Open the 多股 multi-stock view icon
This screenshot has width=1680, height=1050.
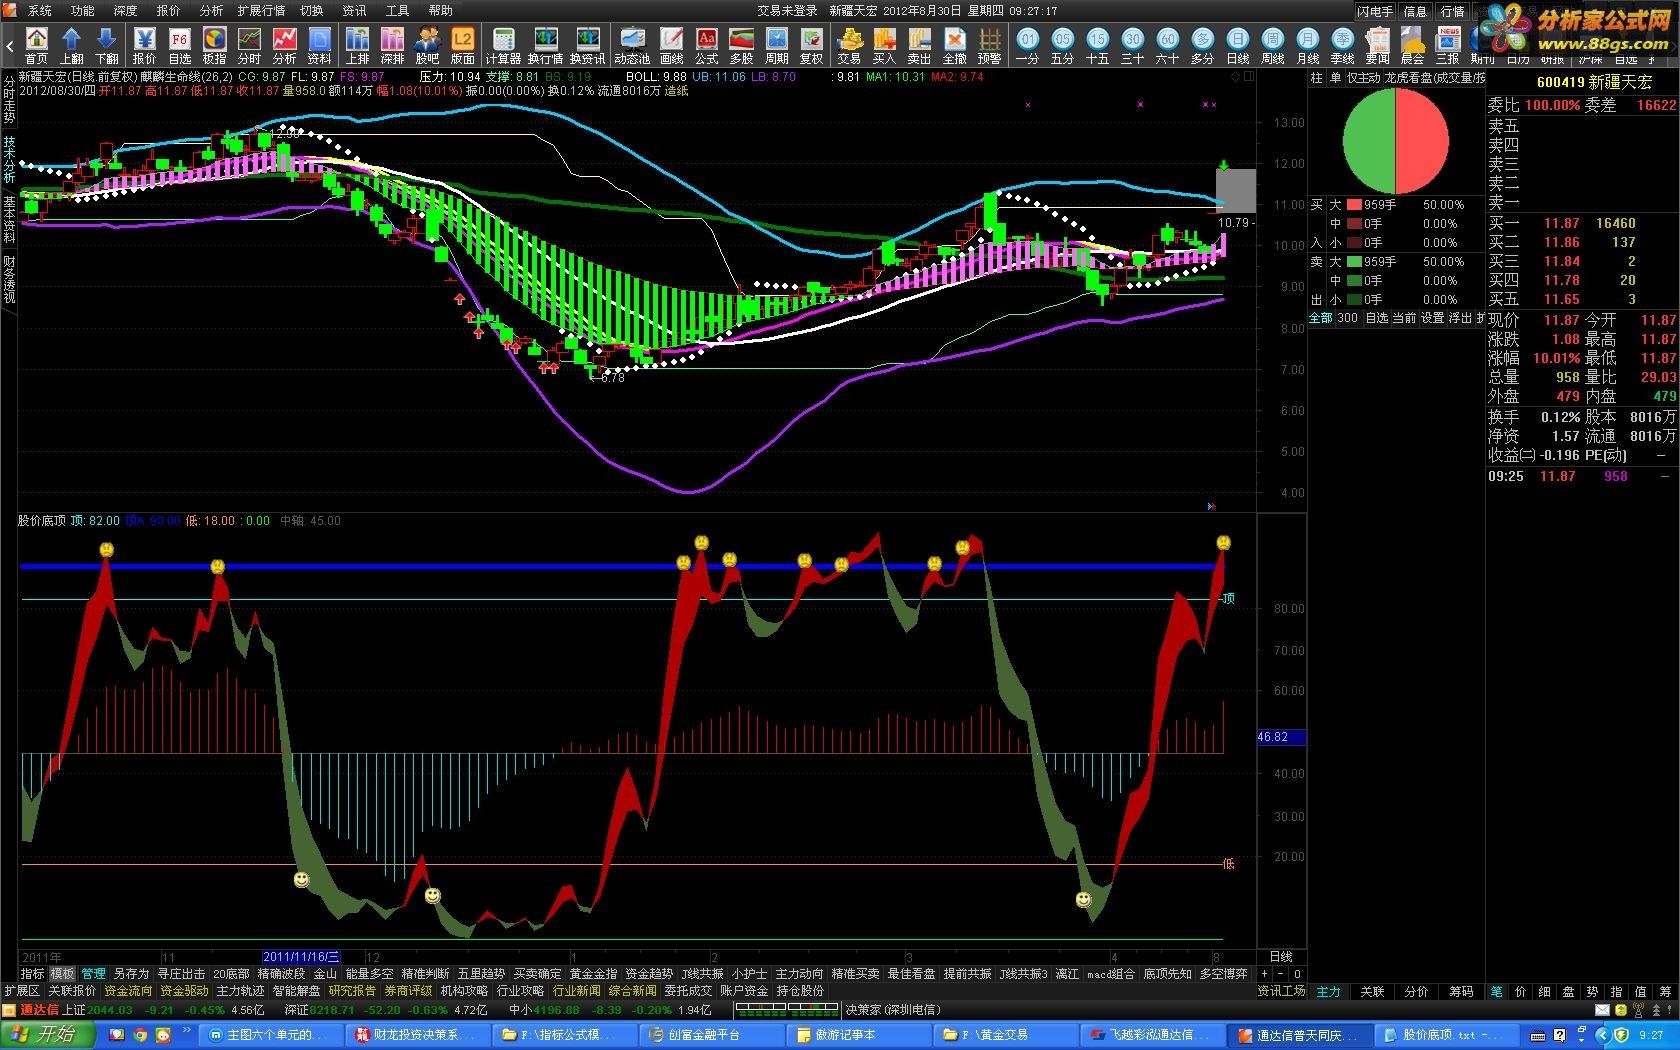point(742,46)
